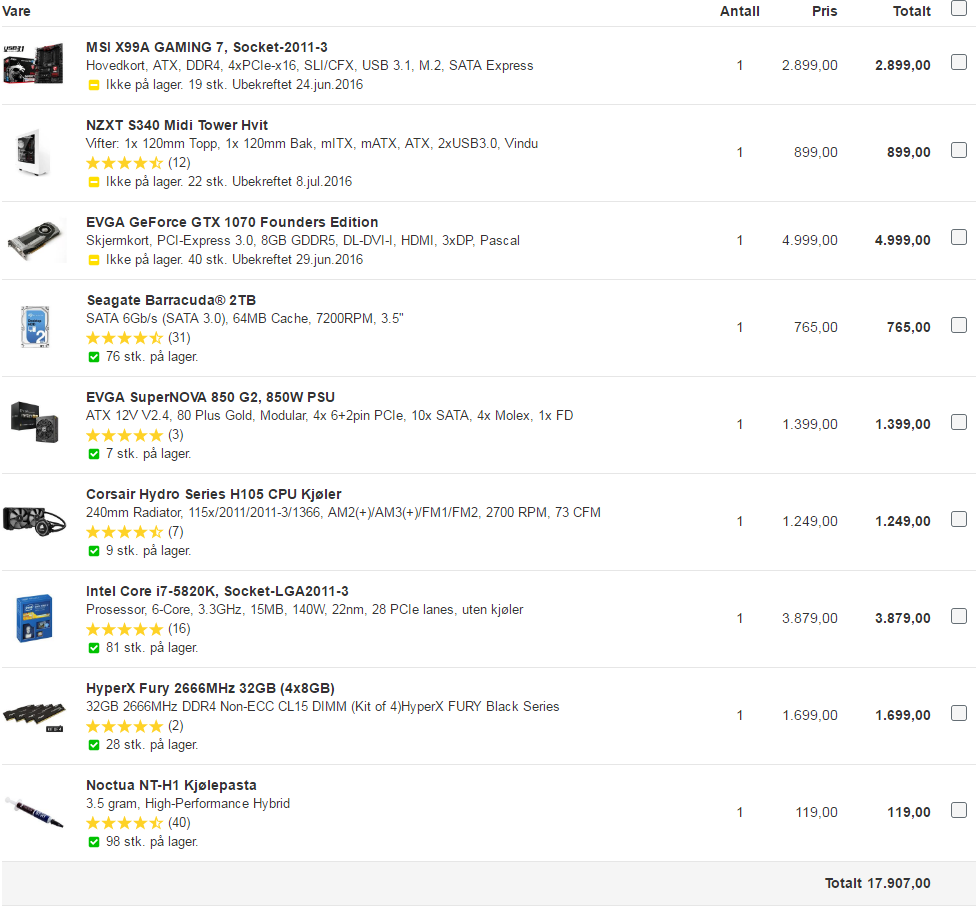Click the star rating for Intel i7-5820K (16)
This screenshot has height=912, width=976.
[x=124, y=629]
